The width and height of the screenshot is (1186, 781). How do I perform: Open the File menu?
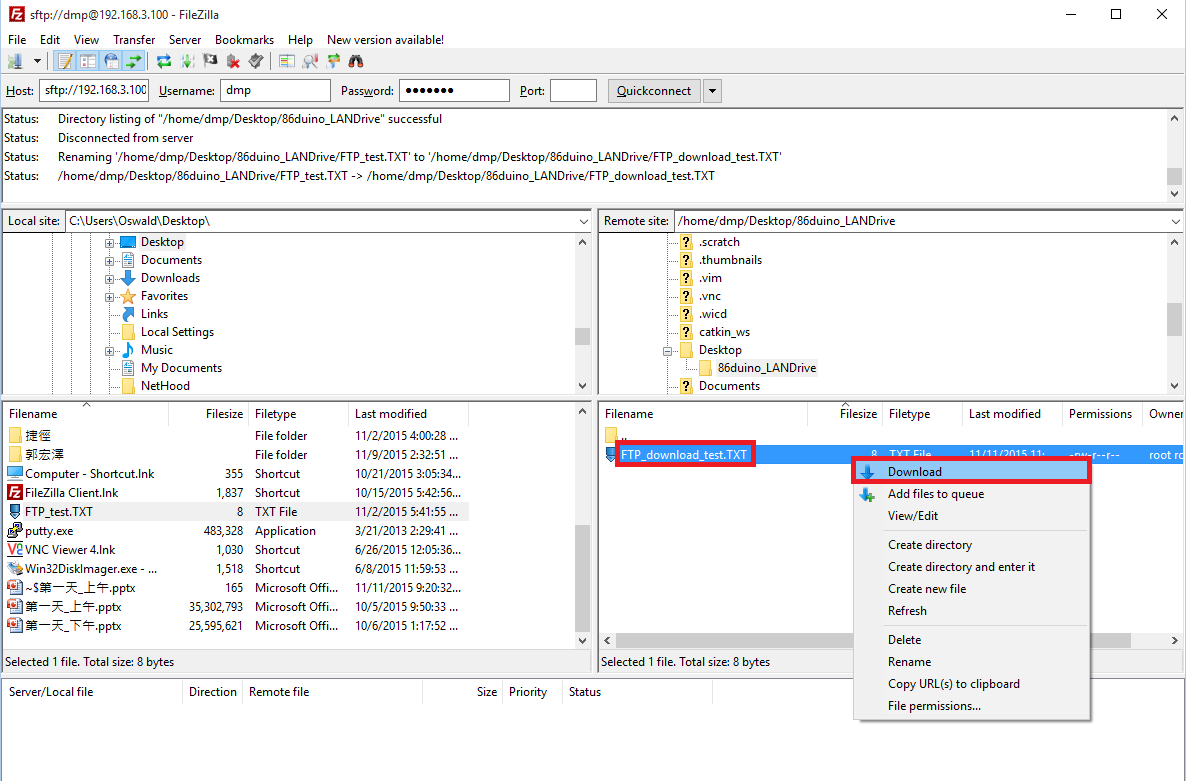[17, 39]
